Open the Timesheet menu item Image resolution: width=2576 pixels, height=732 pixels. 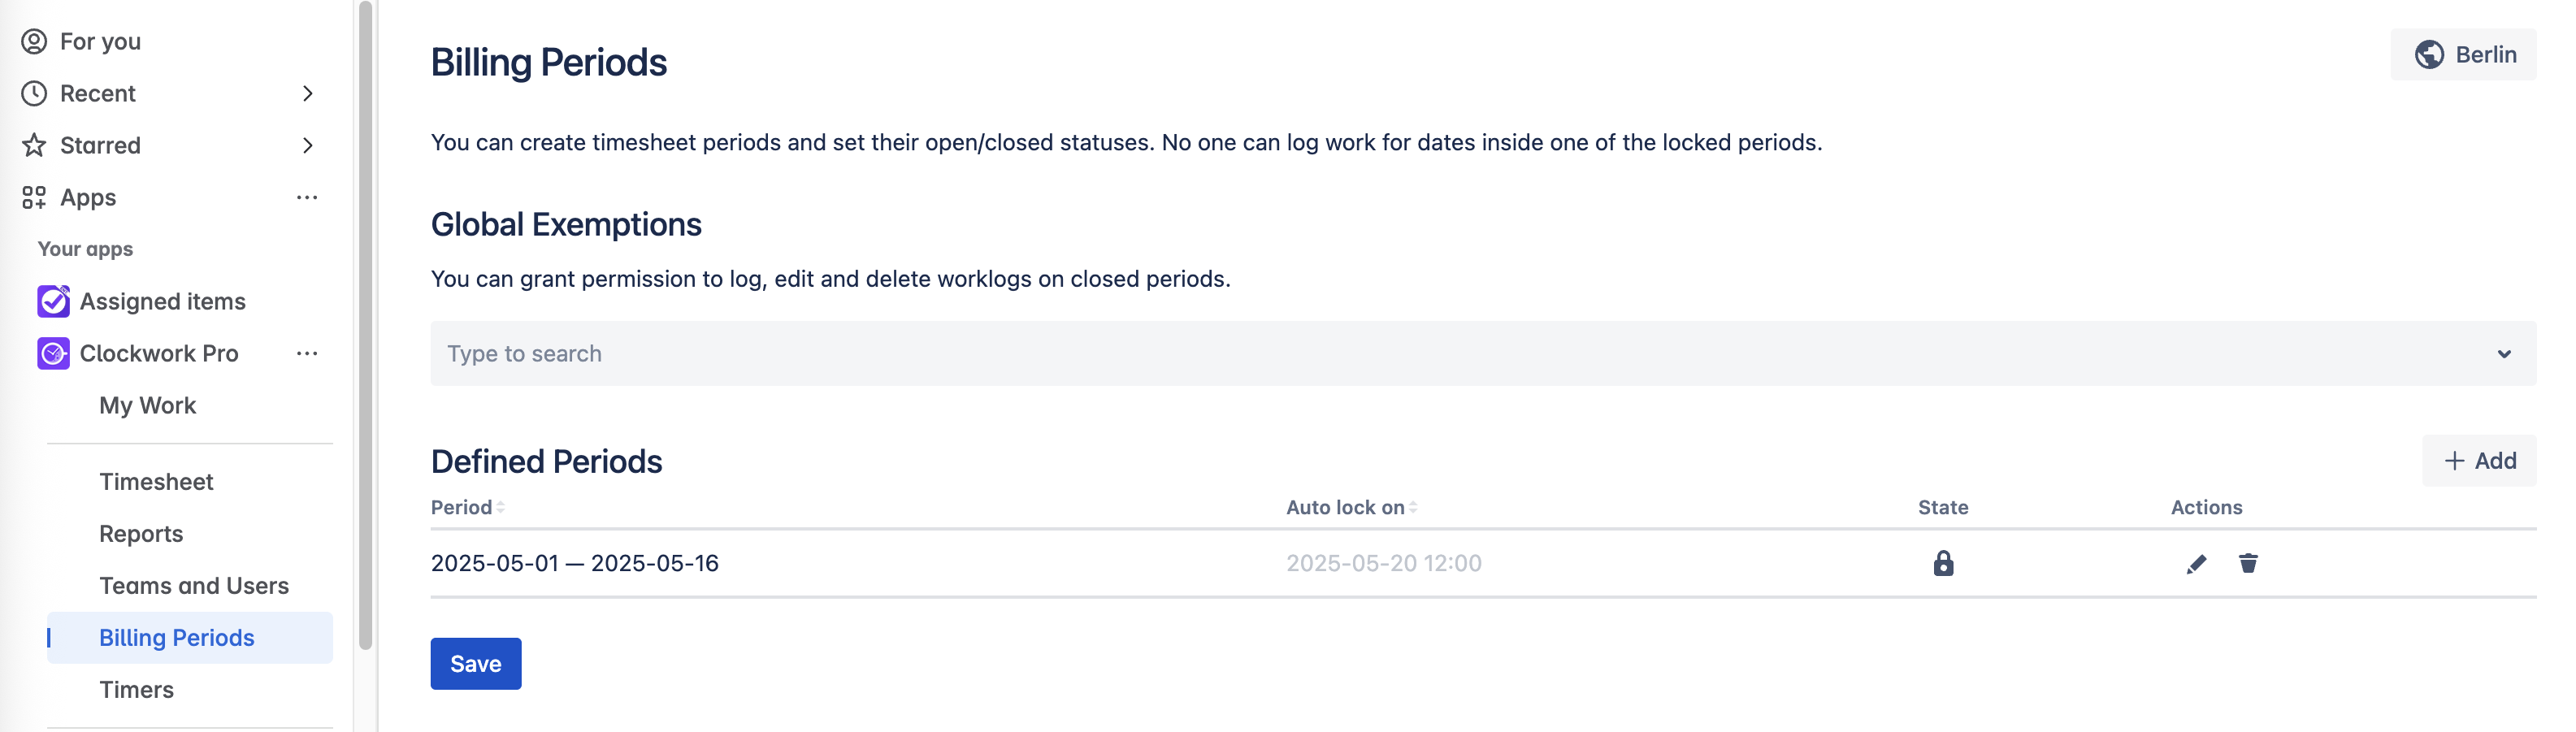[x=156, y=481]
